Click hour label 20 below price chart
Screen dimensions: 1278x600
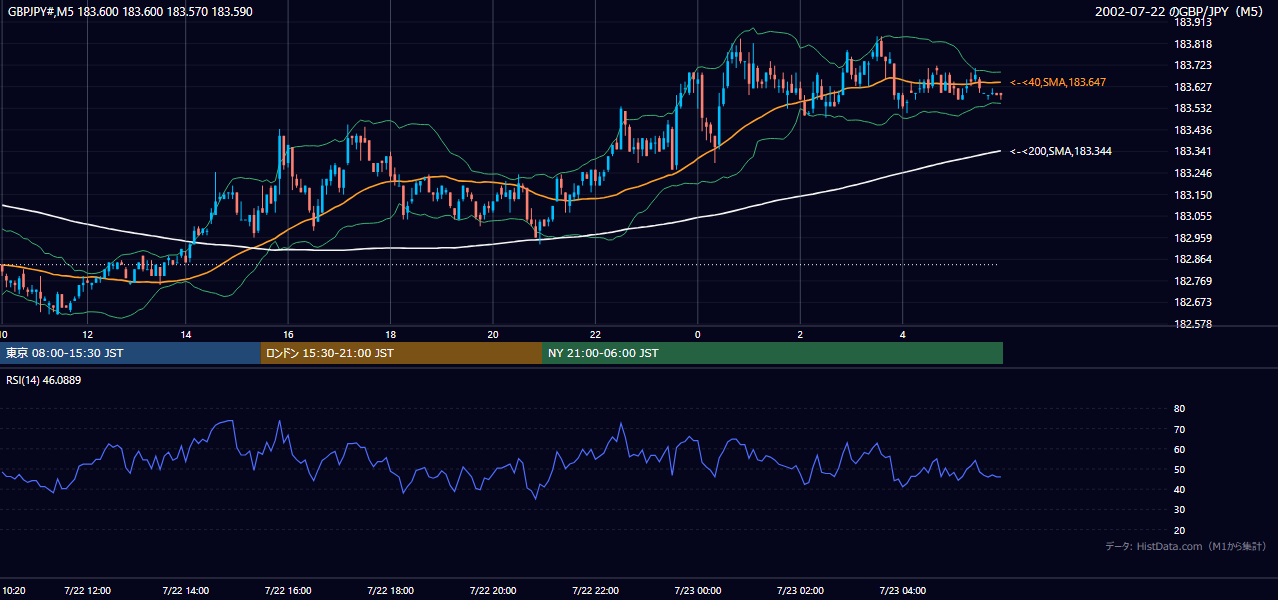[x=493, y=334]
